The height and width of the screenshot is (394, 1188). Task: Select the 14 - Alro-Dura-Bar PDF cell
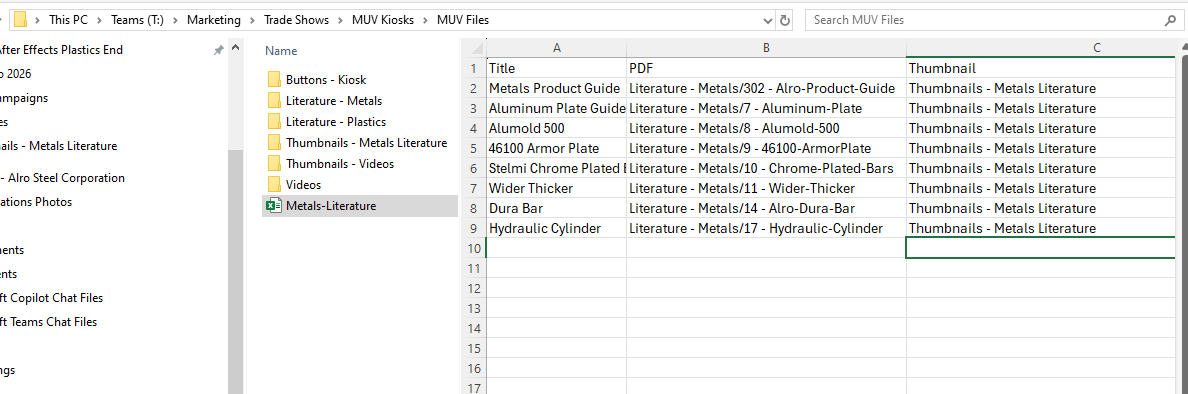point(766,208)
